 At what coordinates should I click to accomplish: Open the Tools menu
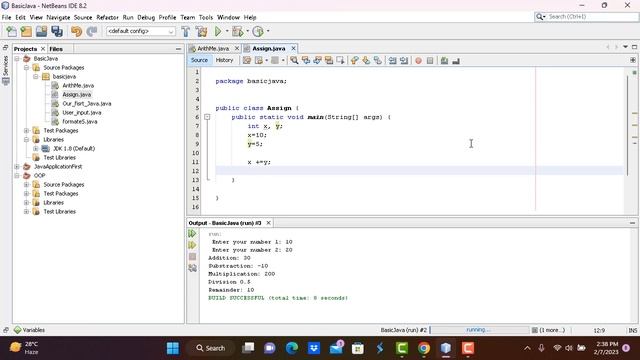coord(206,18)
